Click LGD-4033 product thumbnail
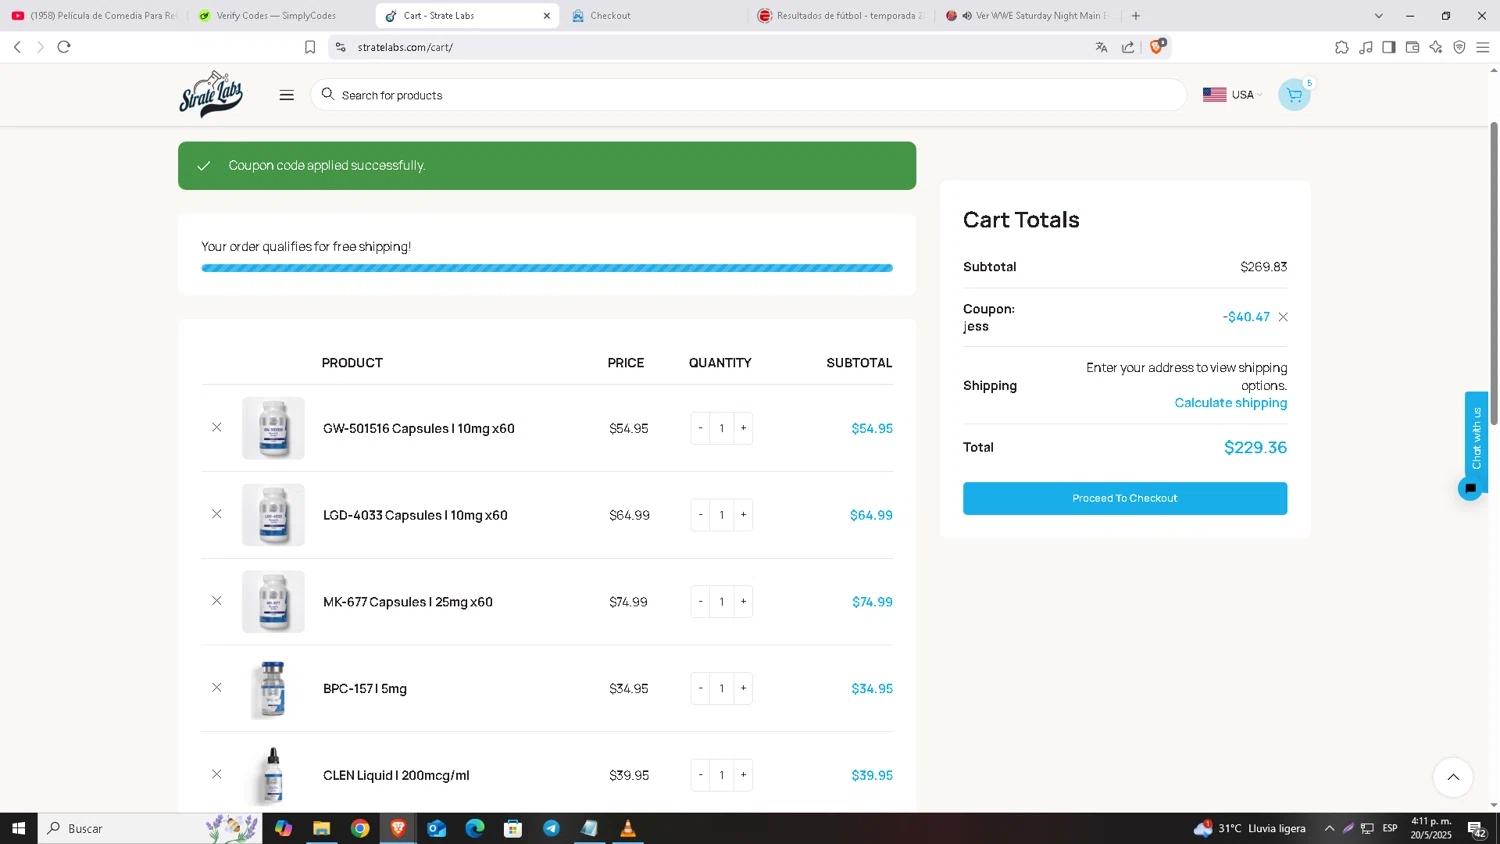The width and height of the screenshot is (1500, 844). 273,515
